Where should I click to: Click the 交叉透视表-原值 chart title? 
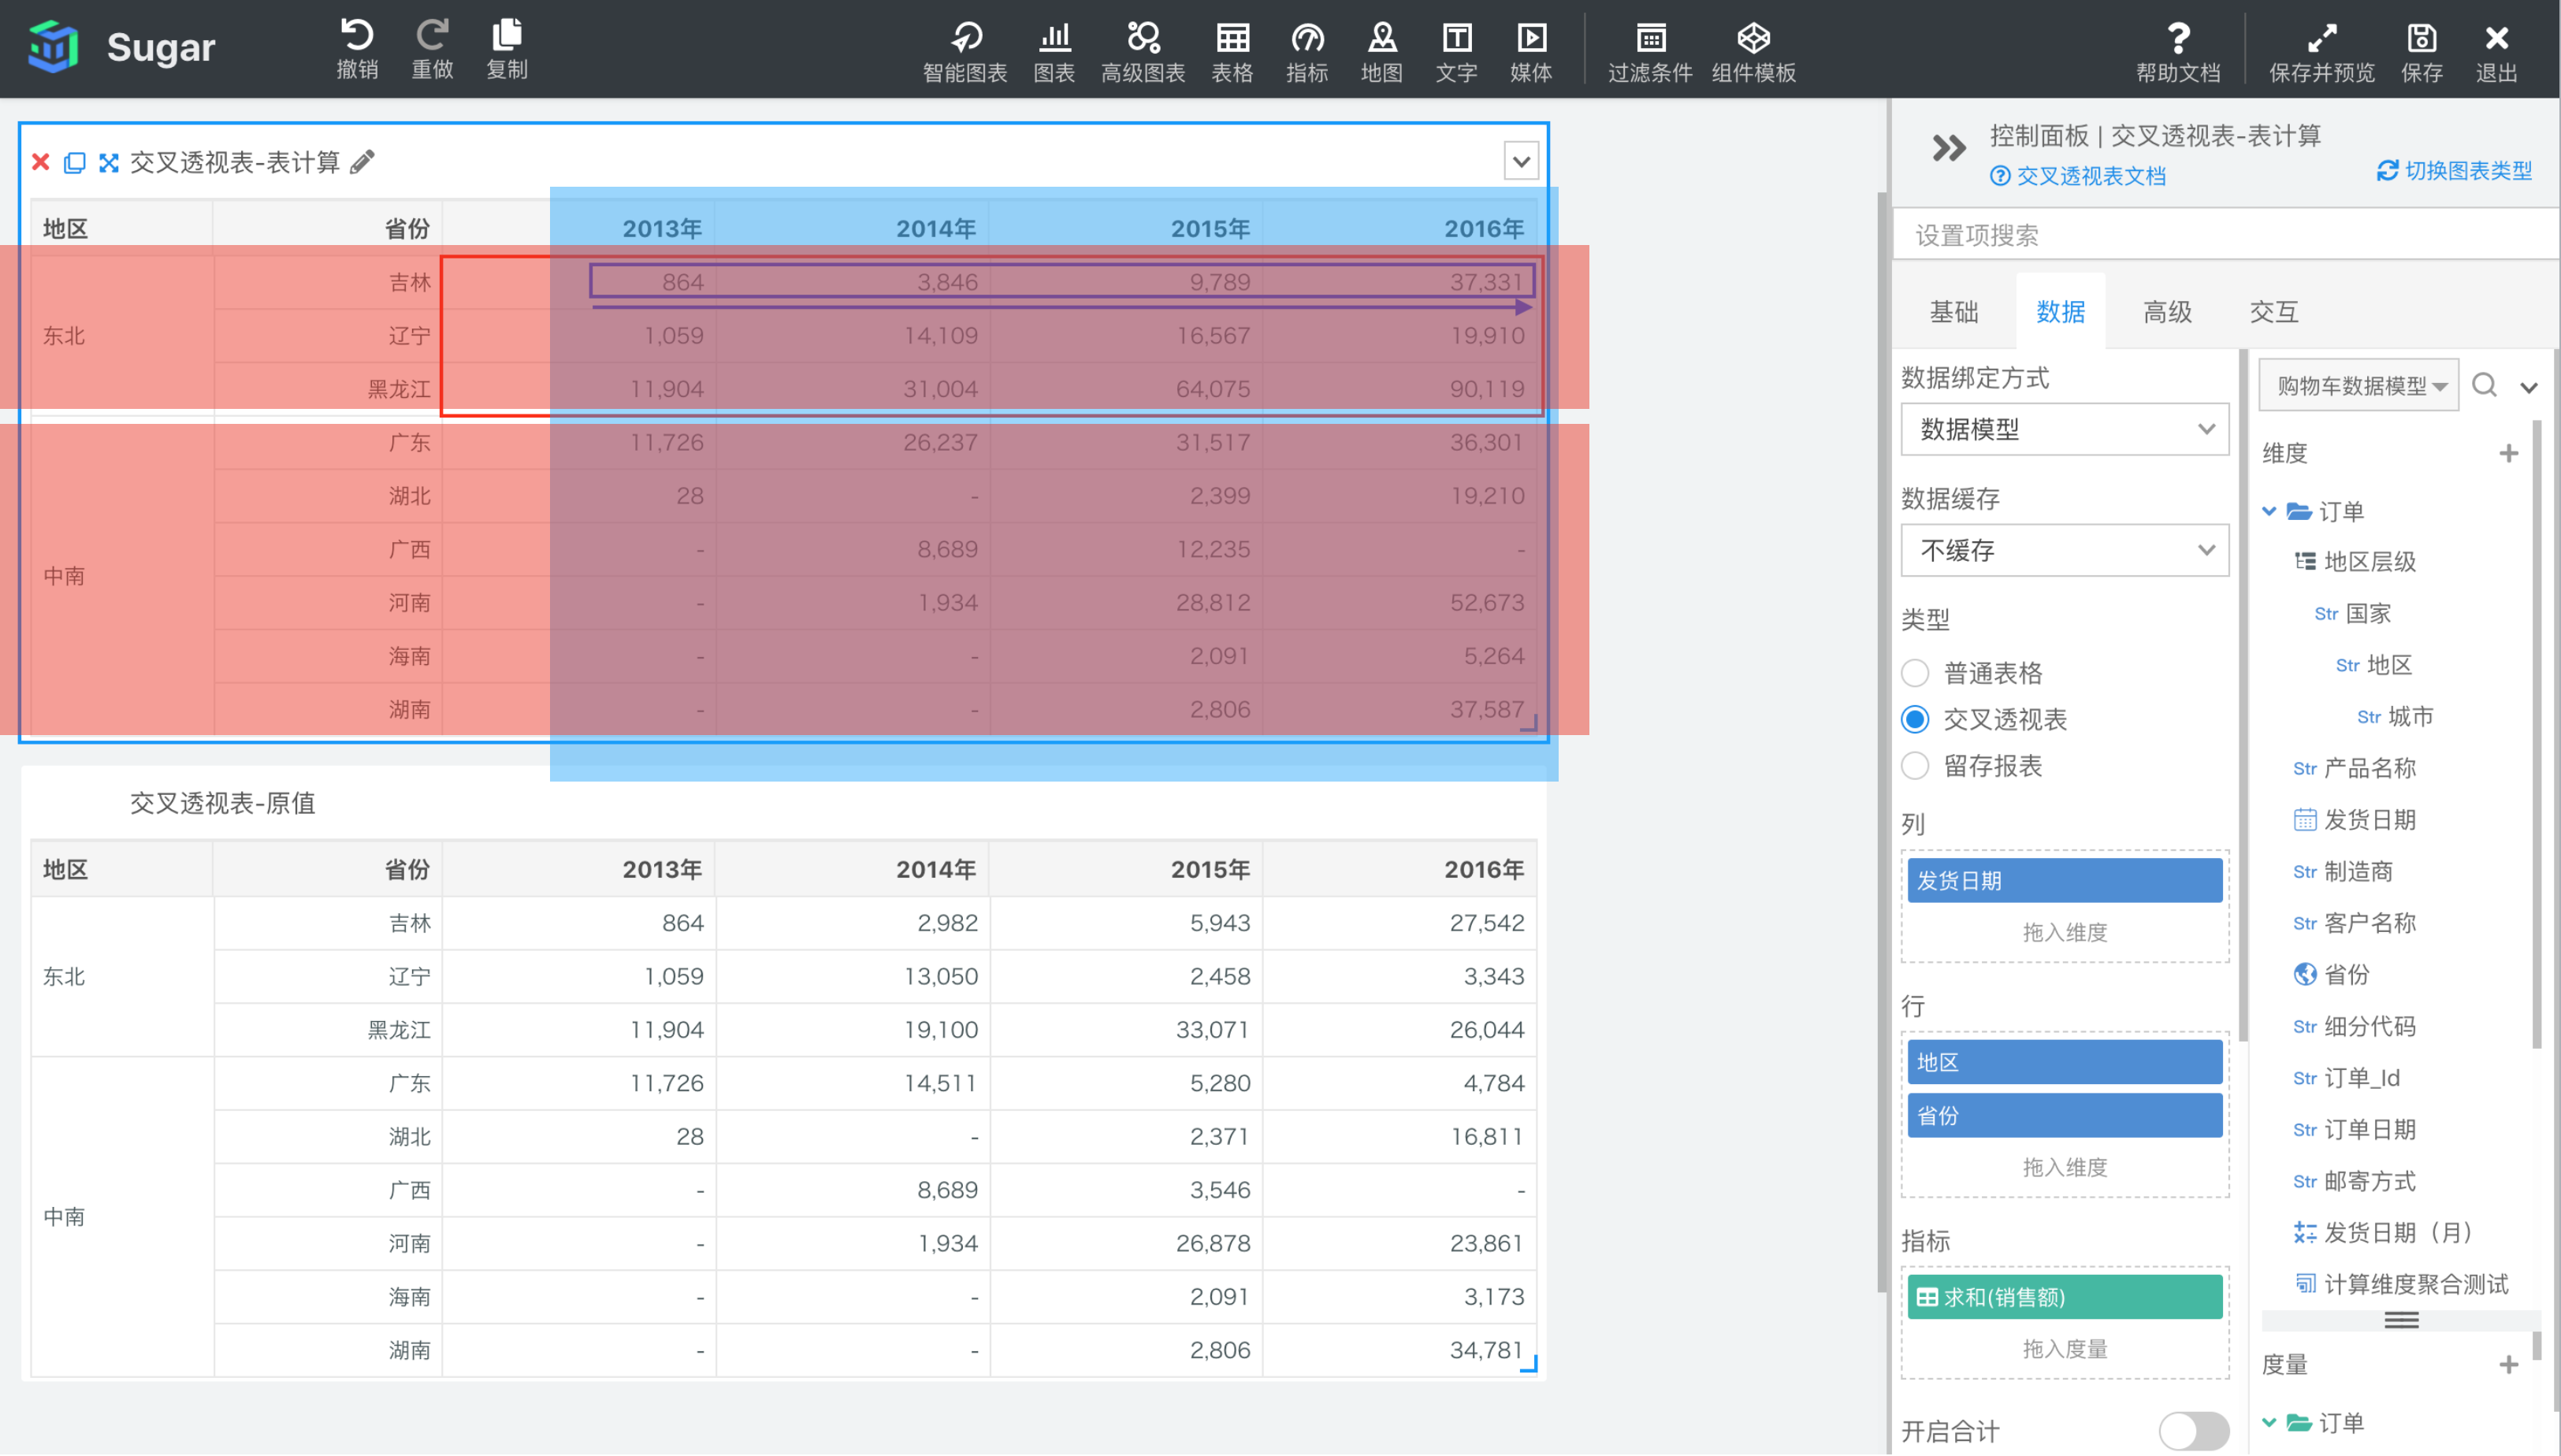pos(222,803)
